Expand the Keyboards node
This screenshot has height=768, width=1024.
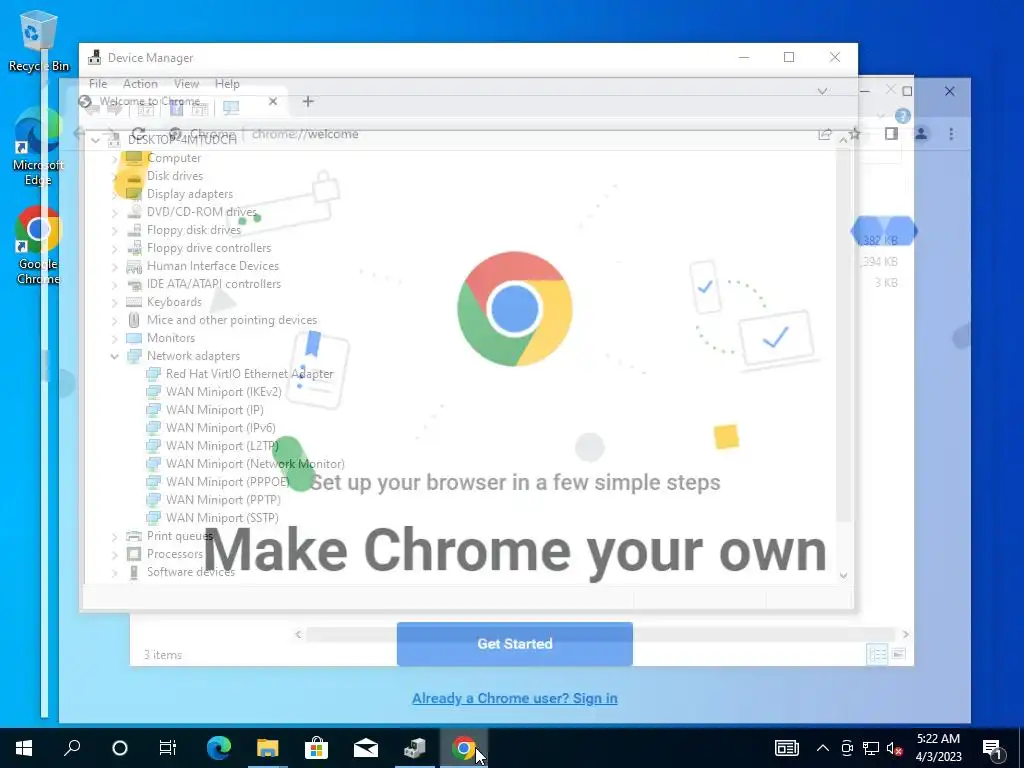[114, 302]
